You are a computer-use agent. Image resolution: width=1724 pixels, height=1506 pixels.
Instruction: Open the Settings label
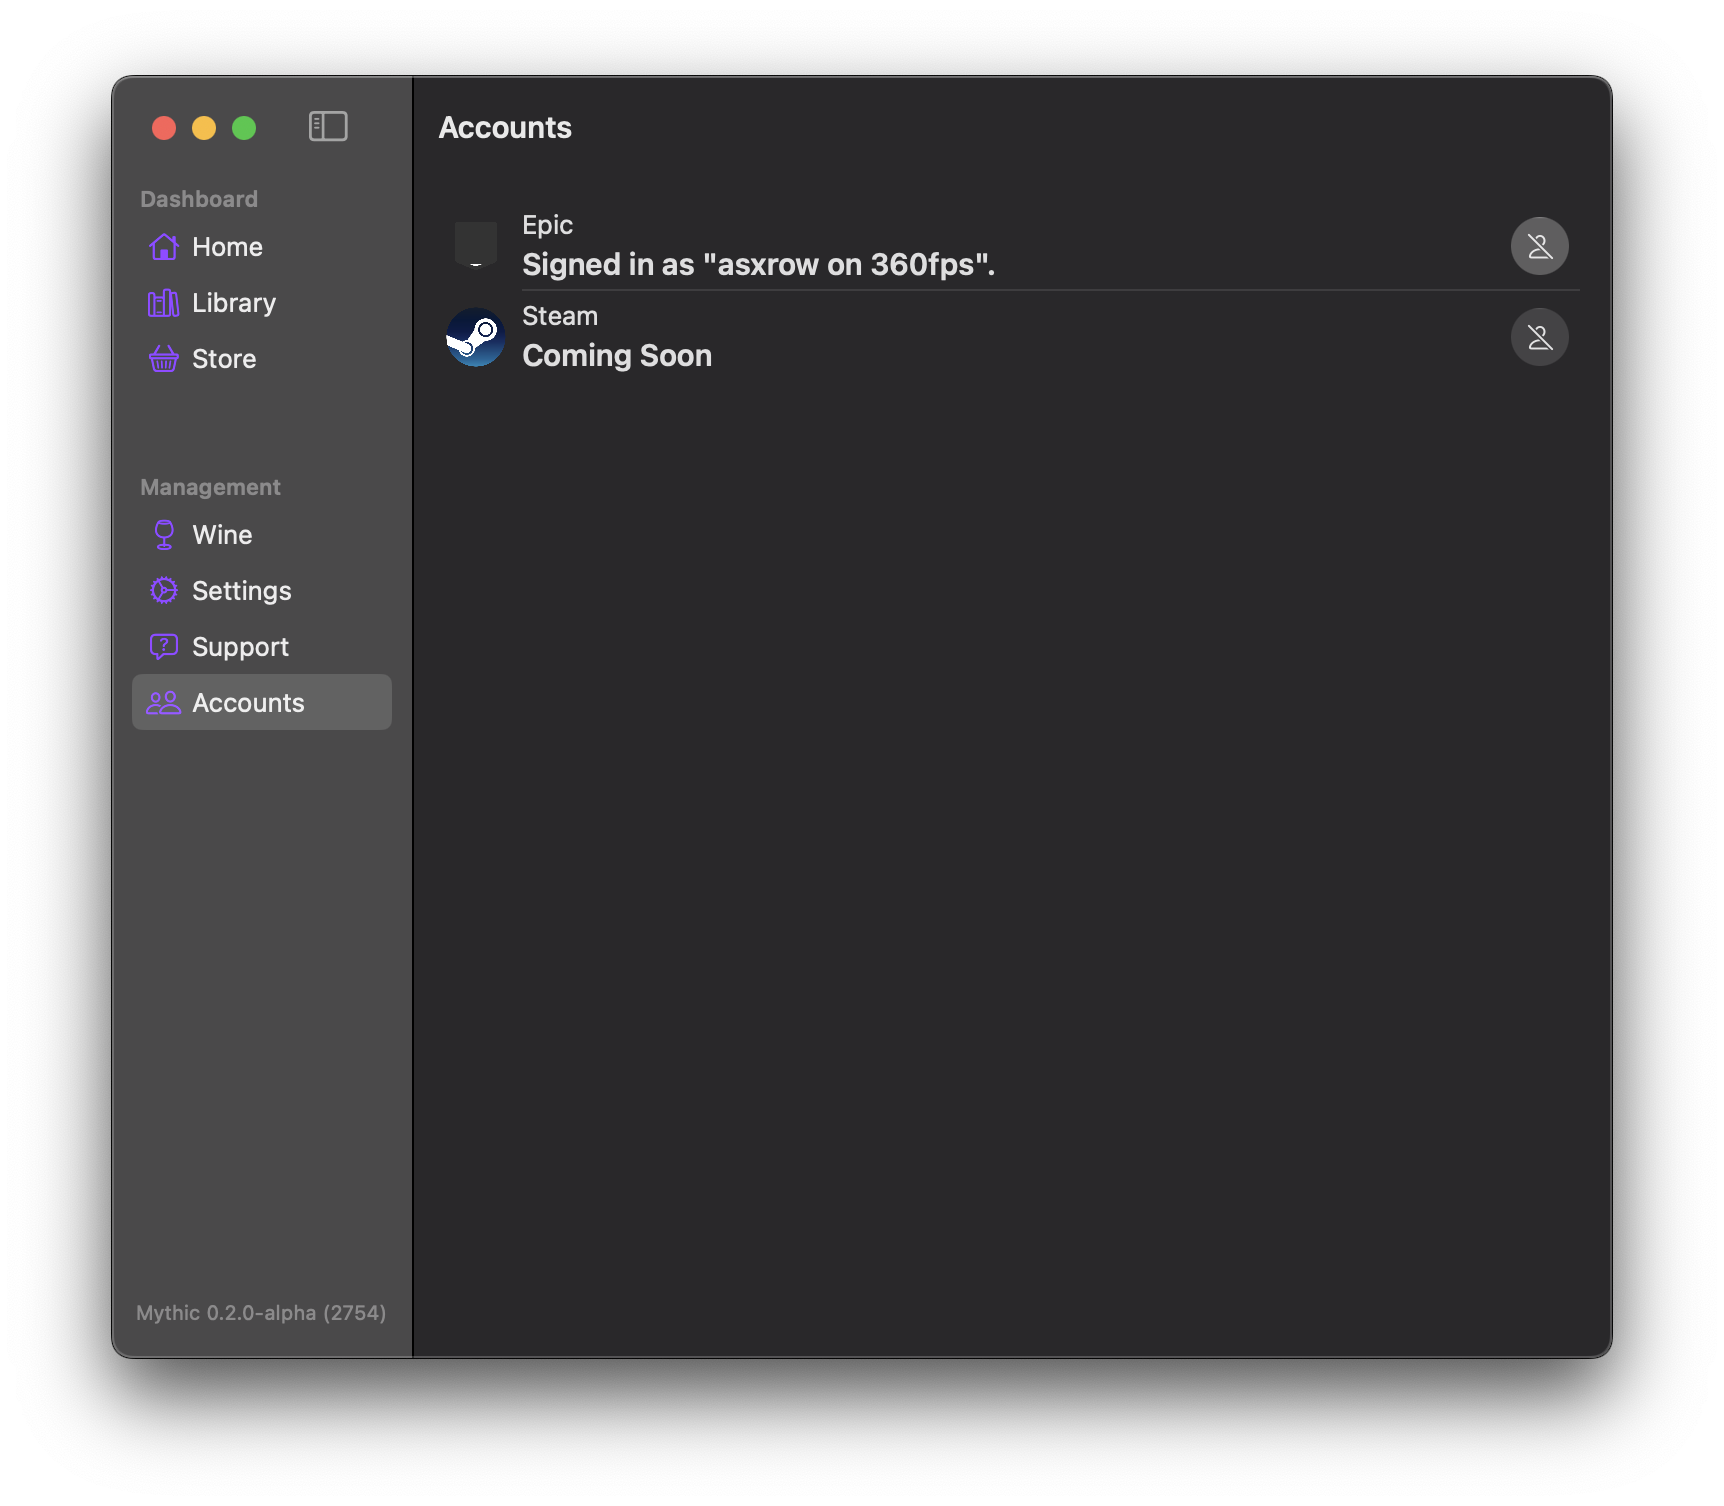(x=242, y=591)
